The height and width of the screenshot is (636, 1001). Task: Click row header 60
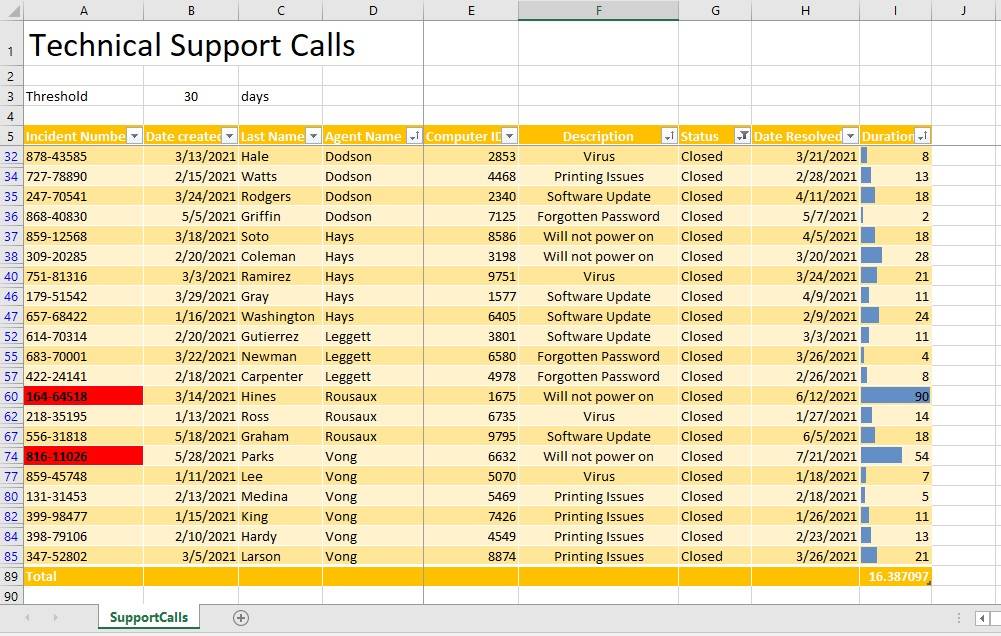[11, 397]
